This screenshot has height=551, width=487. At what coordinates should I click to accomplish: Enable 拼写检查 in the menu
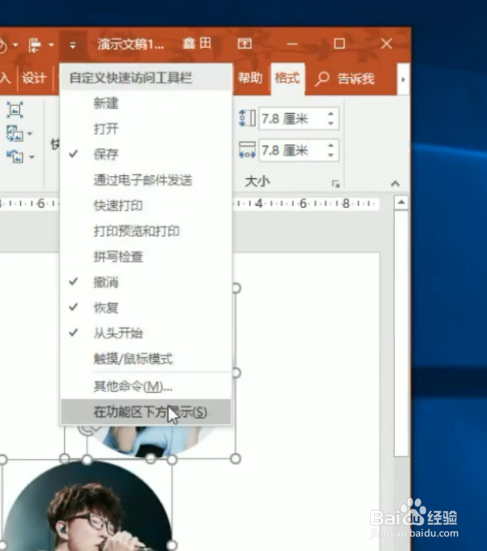[x=145, y=257]
